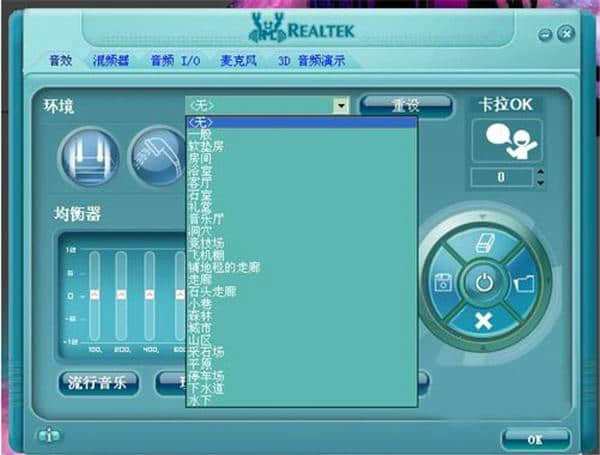This screenshot has width=600, height=455.
Task: Toggle the equalizer power button
Action: coord(484,283)
